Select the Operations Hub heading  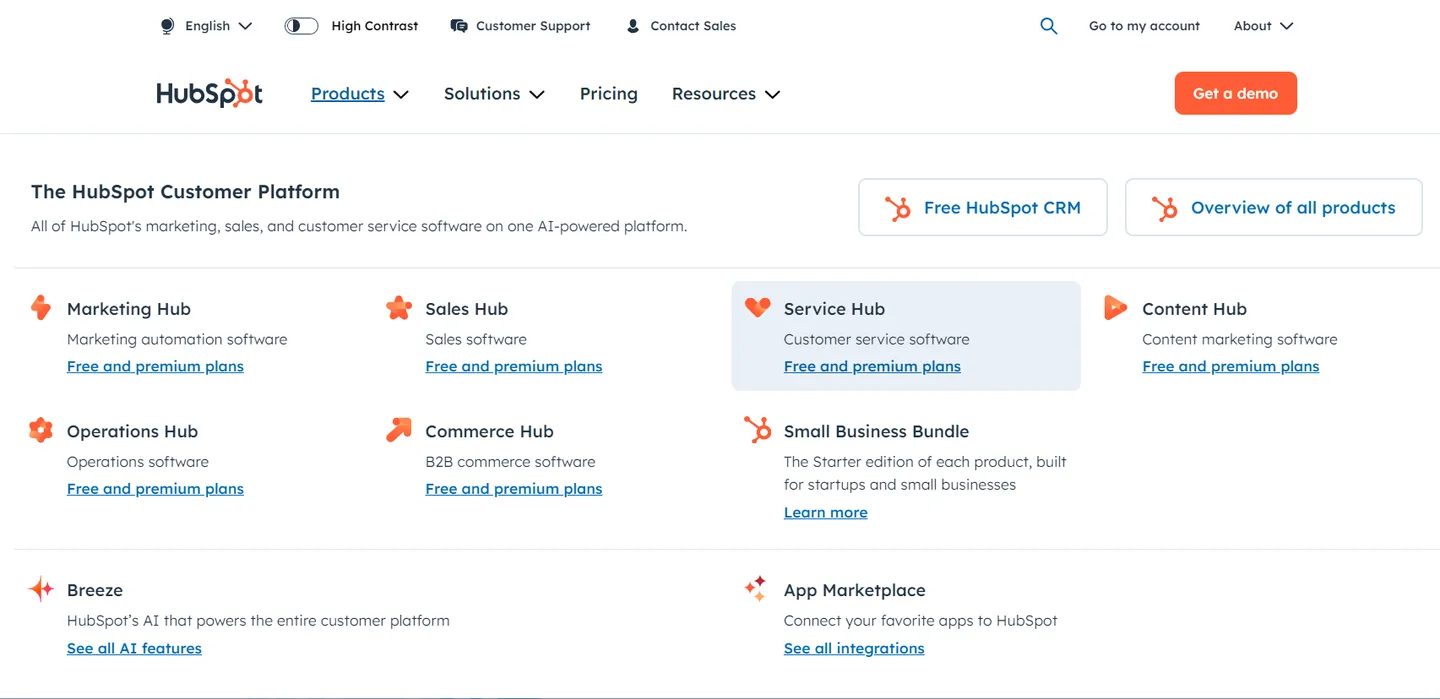click(x=132, y=431)
